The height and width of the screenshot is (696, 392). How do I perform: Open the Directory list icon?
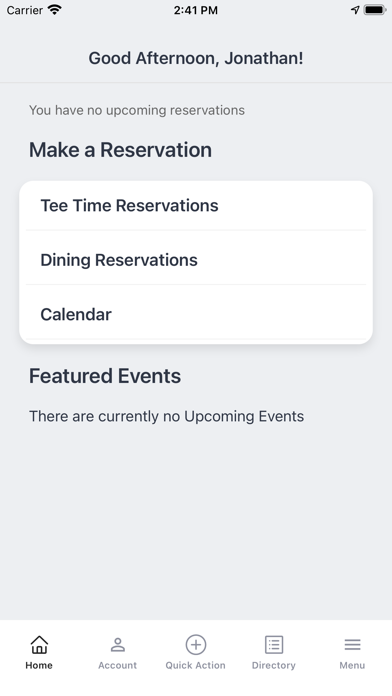pyautogui.click(x=274, y=645)
